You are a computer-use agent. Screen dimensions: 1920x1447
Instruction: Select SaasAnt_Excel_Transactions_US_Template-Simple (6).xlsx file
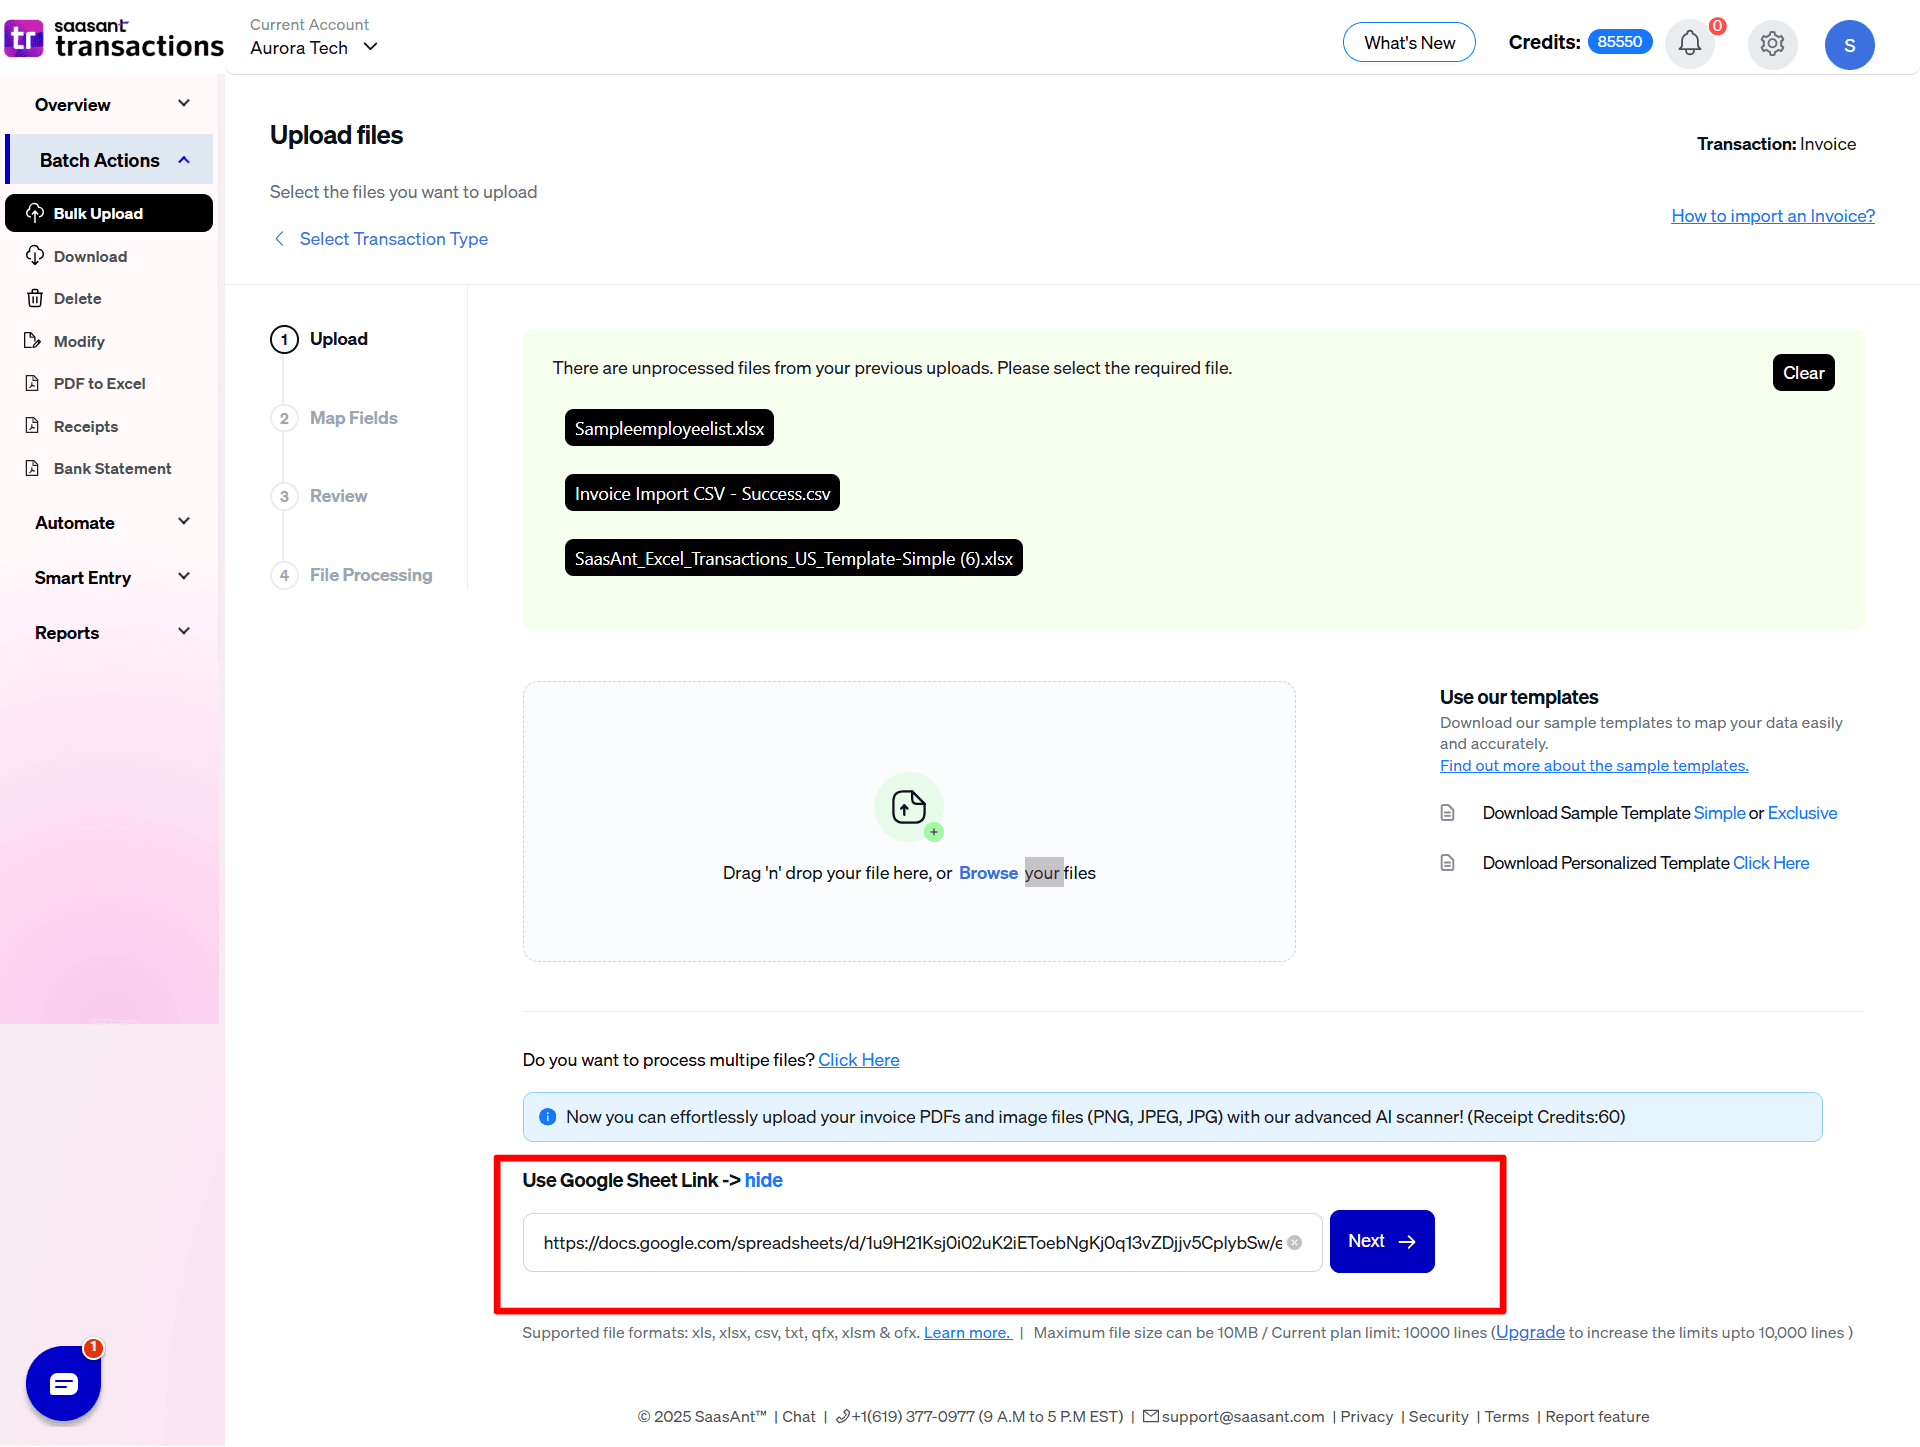pos(793,558)
